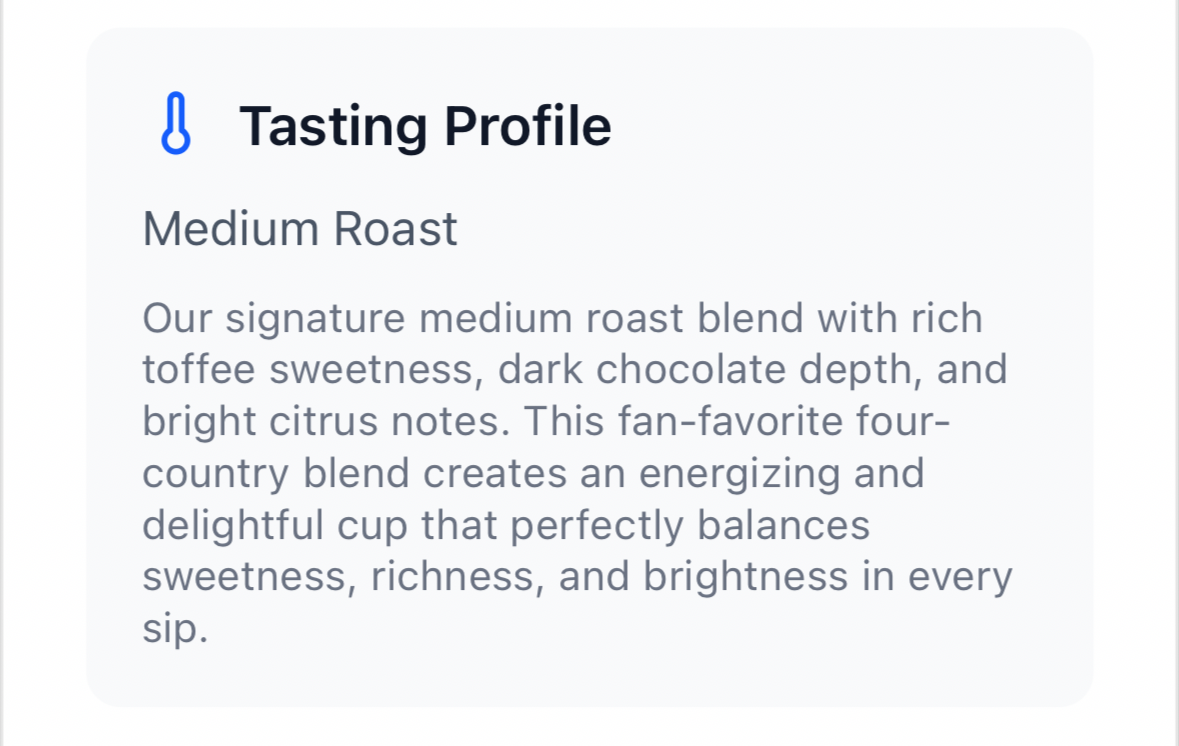Click the word 'Tasting' in heading
The width and height of the screenshot is (1179, 746).
tap(334, 128)
